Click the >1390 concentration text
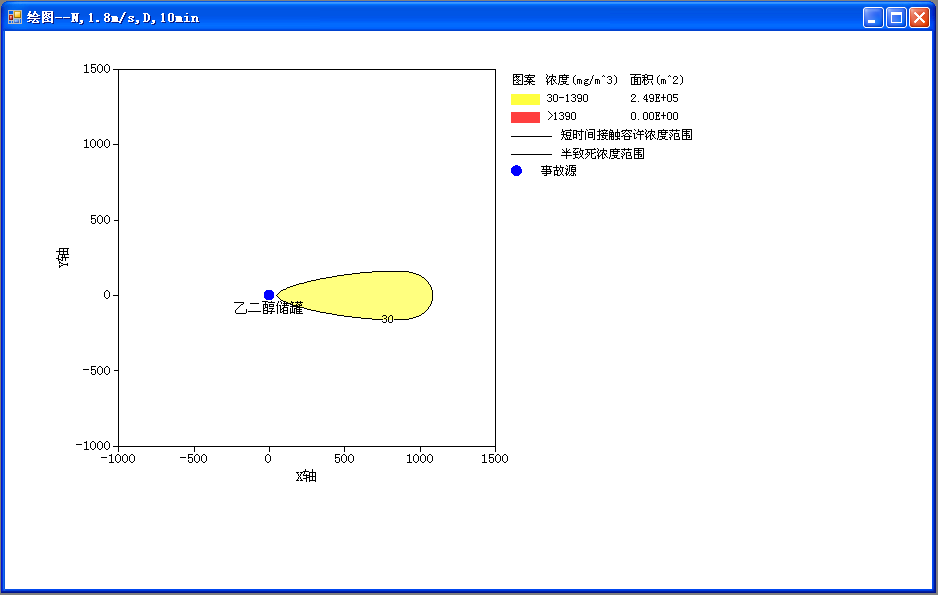 pyautogui.click(x=562, y=116)
